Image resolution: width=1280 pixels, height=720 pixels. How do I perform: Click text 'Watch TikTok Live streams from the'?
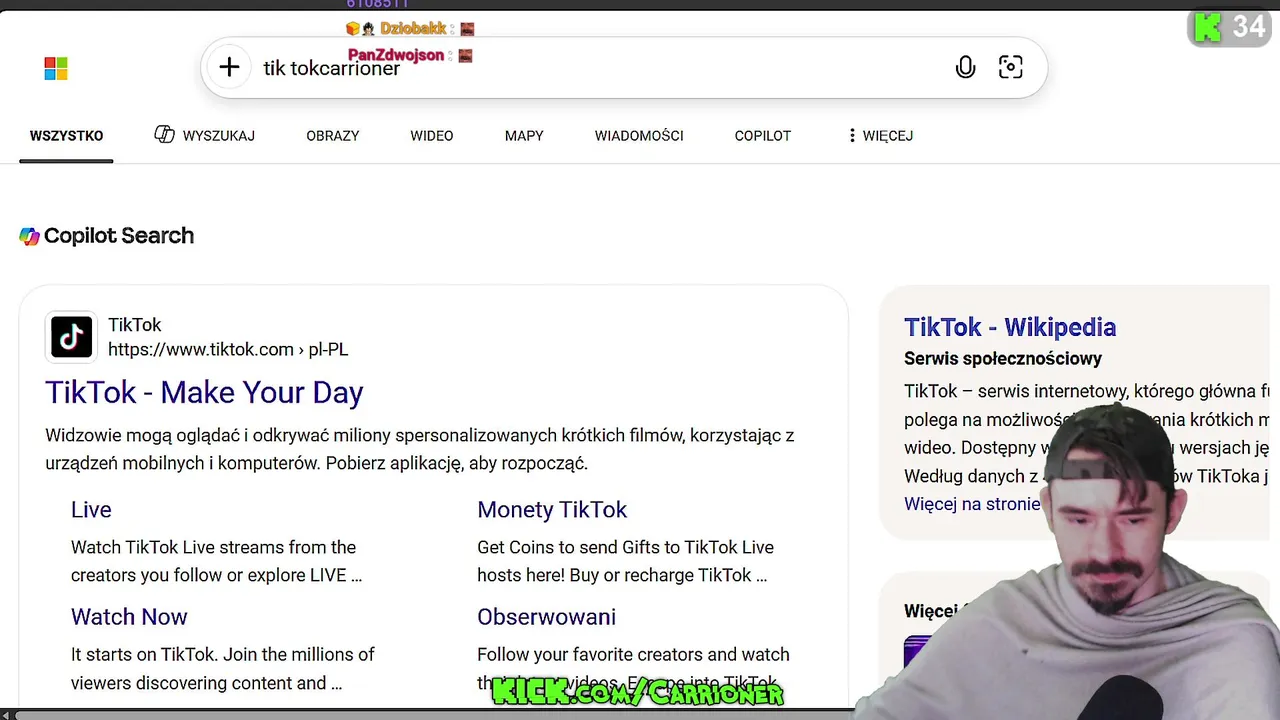pos(213,547)
